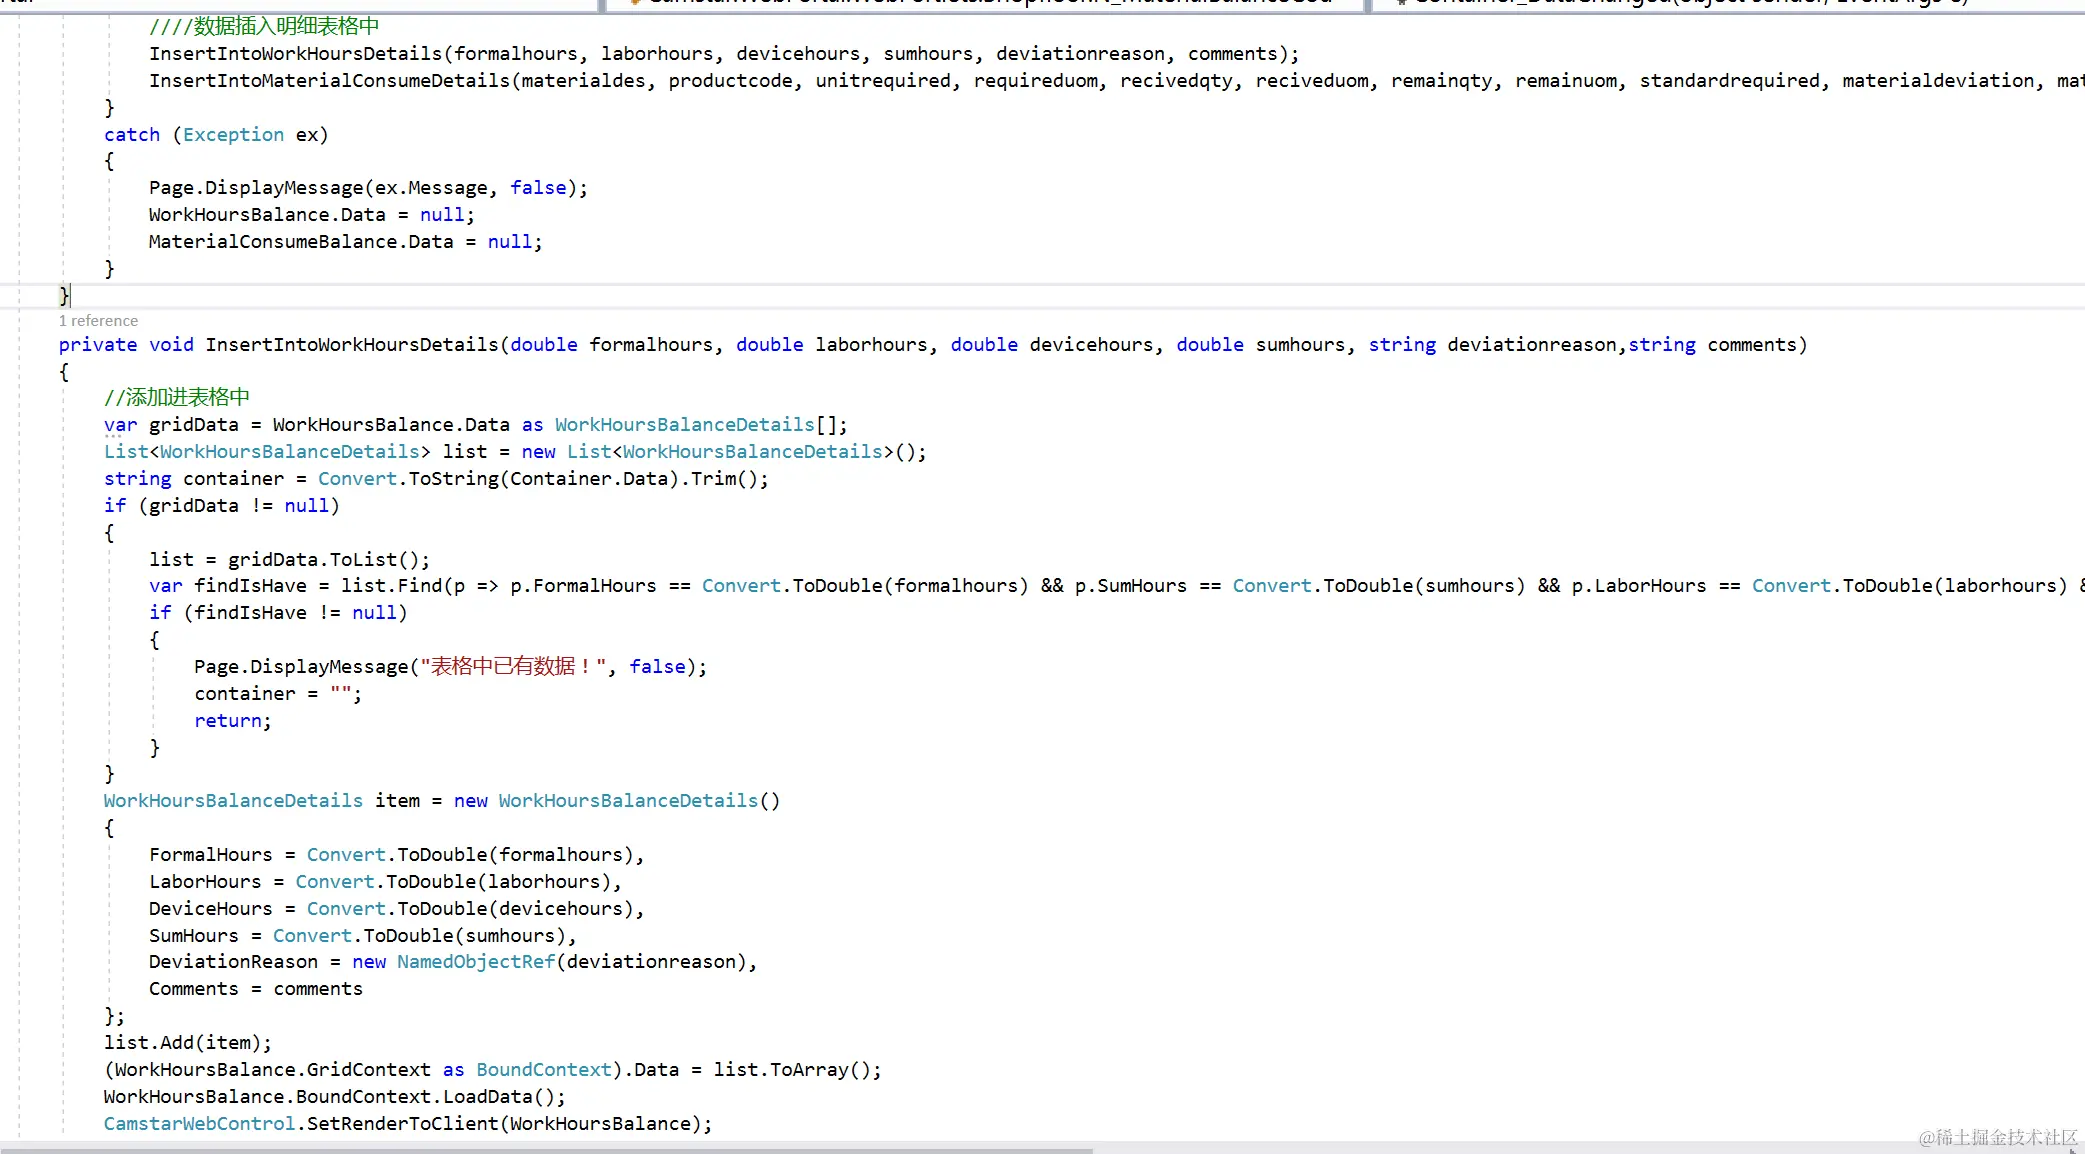Screen dimensions: 2085x1154
Task: Click the 'return' keyword
Action: [230, 721]
